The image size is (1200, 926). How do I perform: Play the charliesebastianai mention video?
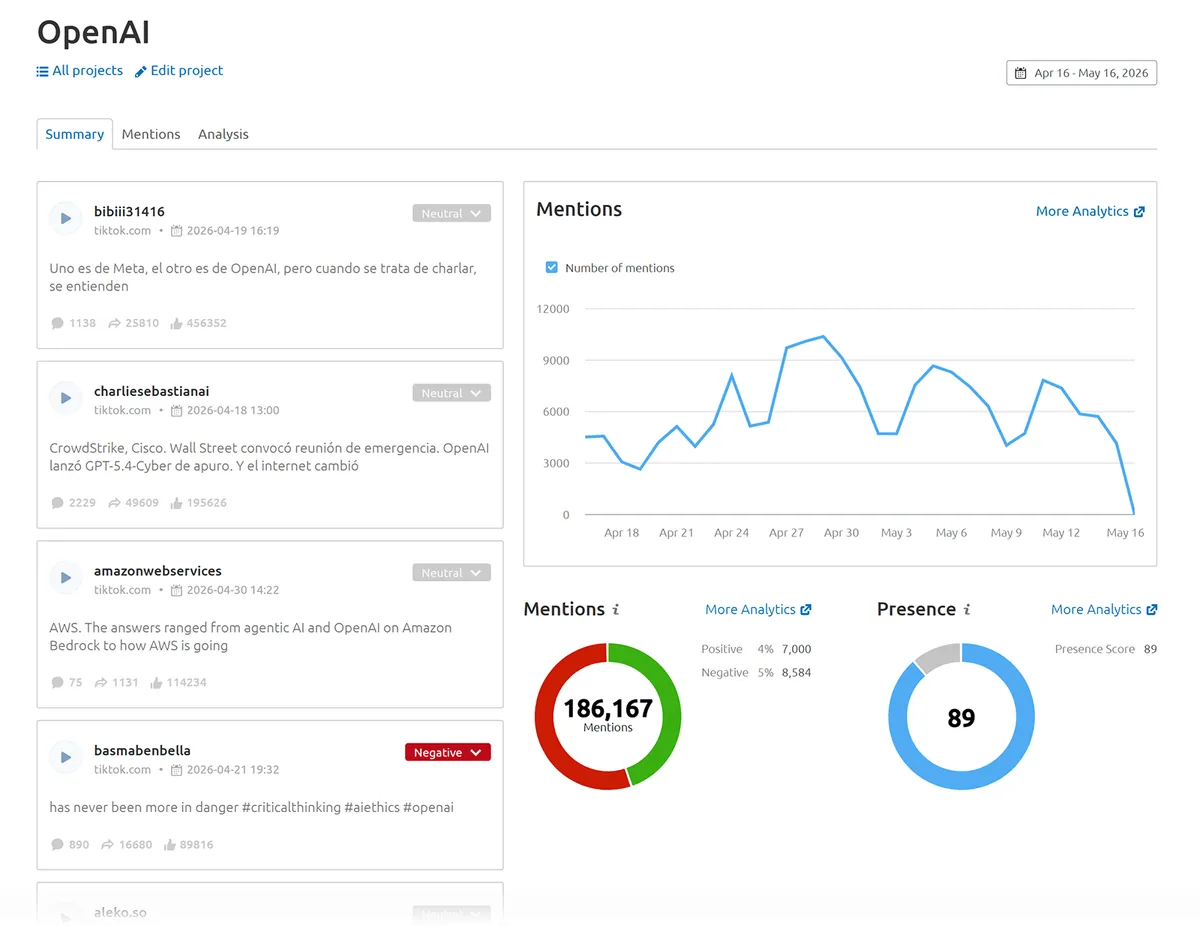66,398
